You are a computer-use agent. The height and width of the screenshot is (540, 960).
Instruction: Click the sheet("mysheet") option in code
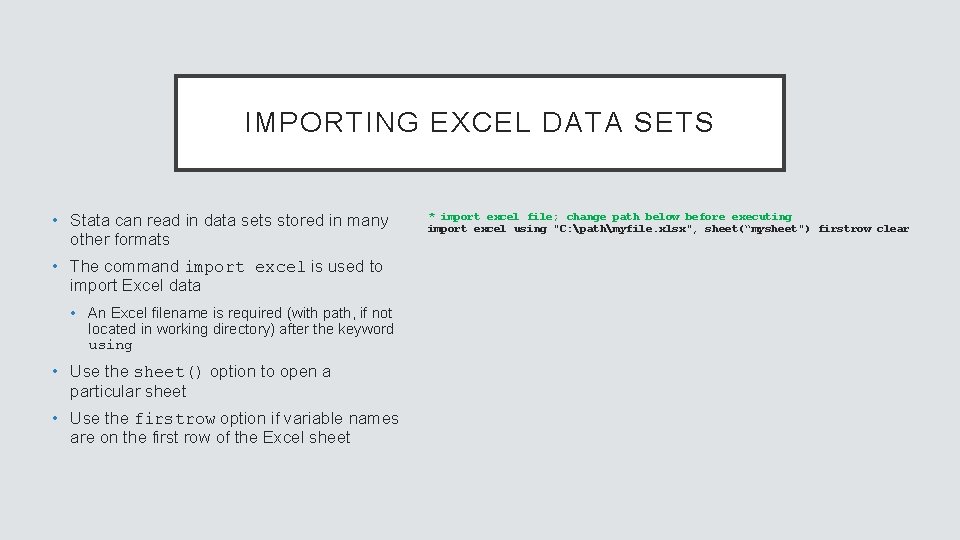click(x=757, y=229)
